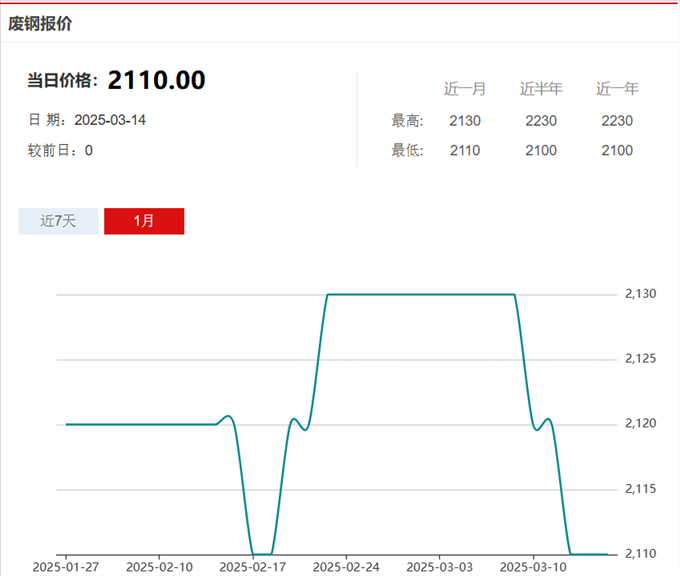Click the 2,120 y-axis label
Screen dimensions: 680x576
[641, 423]
